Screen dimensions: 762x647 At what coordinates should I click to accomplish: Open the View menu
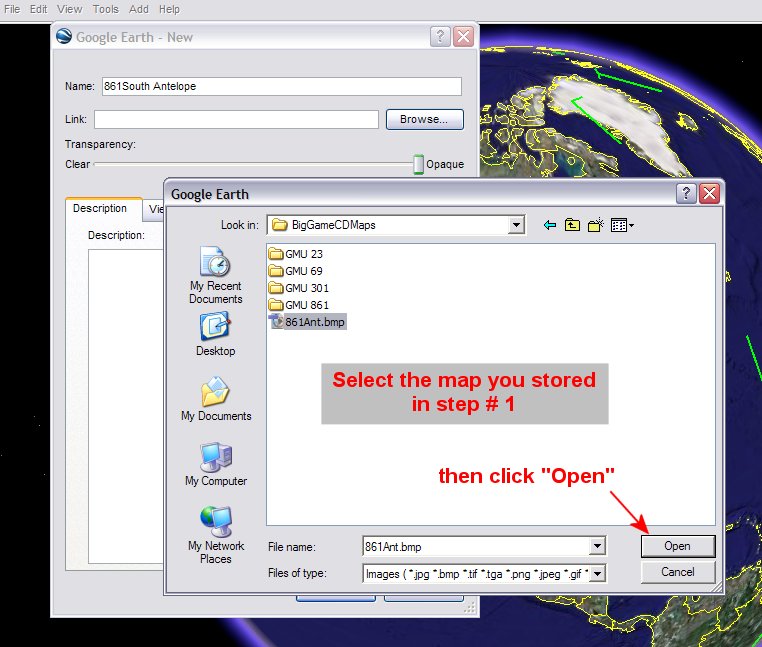pyautogui.click(x=69, y=9)
